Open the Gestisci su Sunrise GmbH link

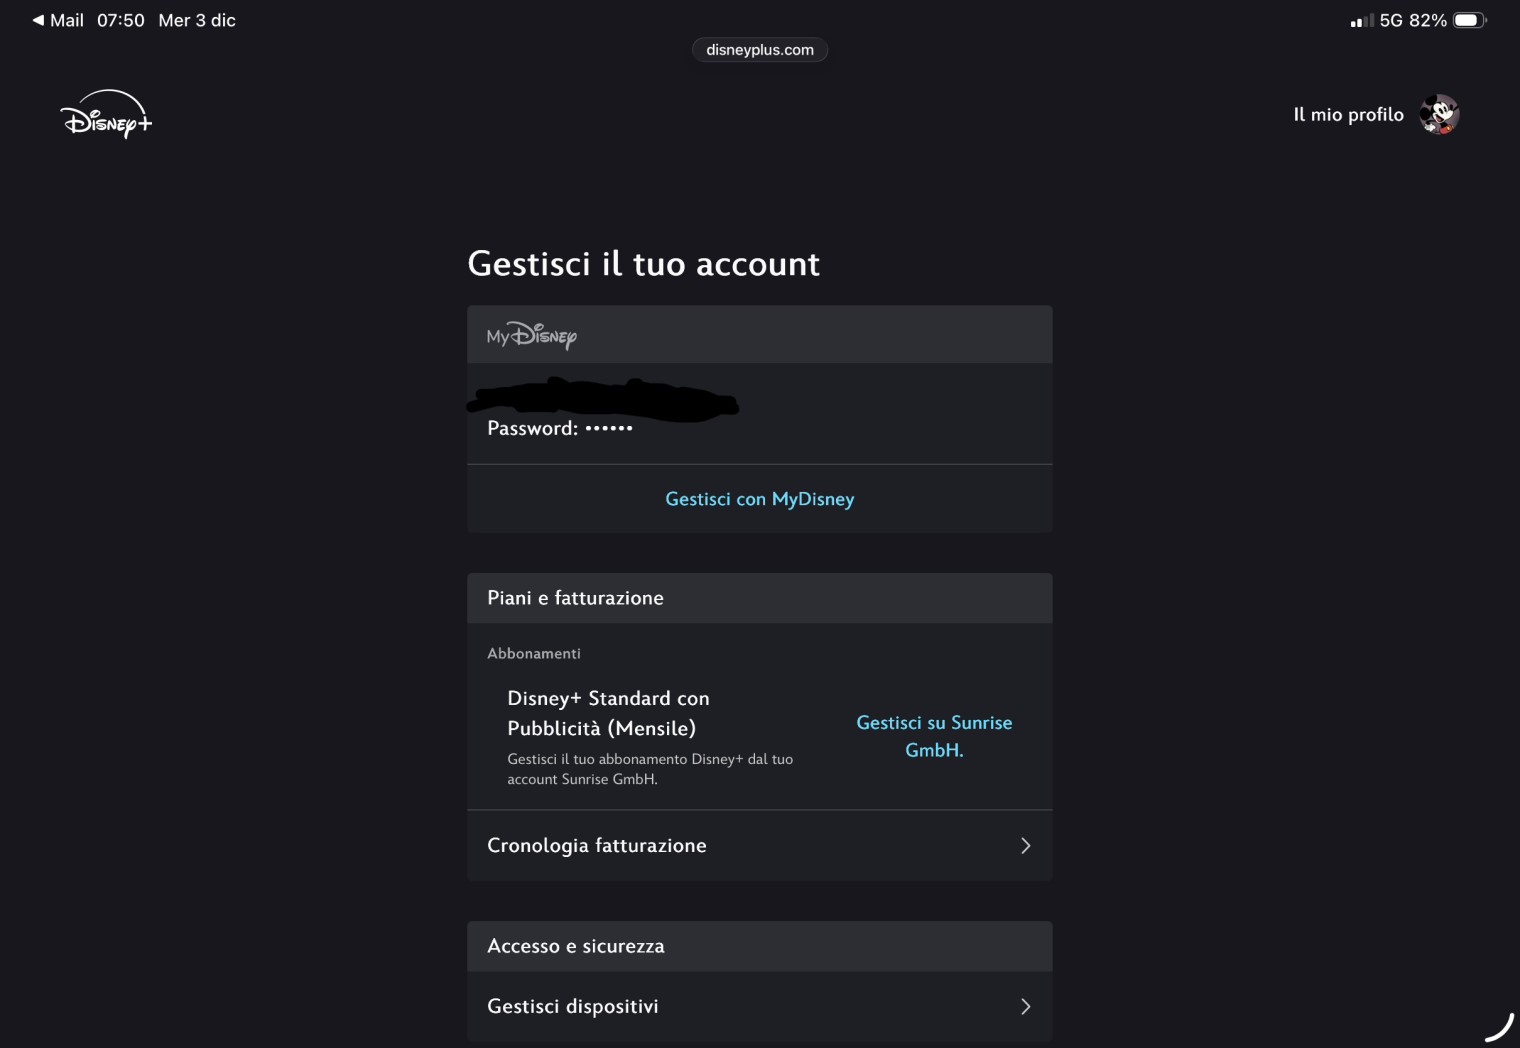click(x=934, y=736)
